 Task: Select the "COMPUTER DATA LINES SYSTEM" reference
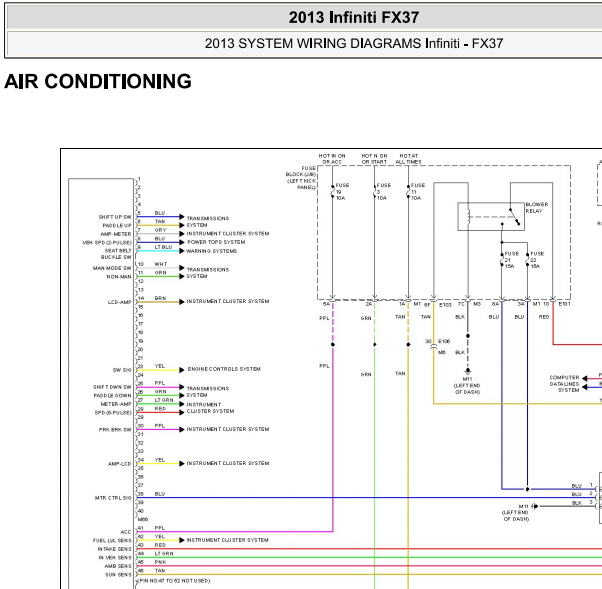[x=564, y=384]
